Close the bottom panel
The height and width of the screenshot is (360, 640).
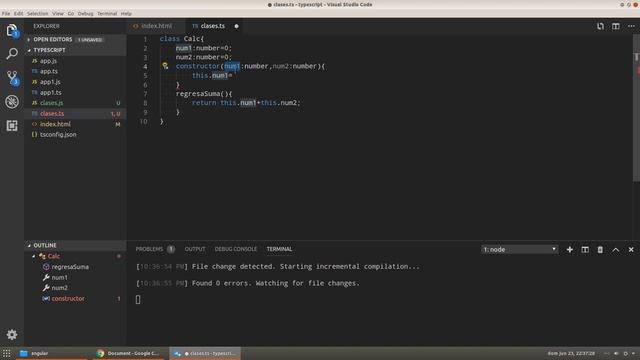(x=631, y=249)
